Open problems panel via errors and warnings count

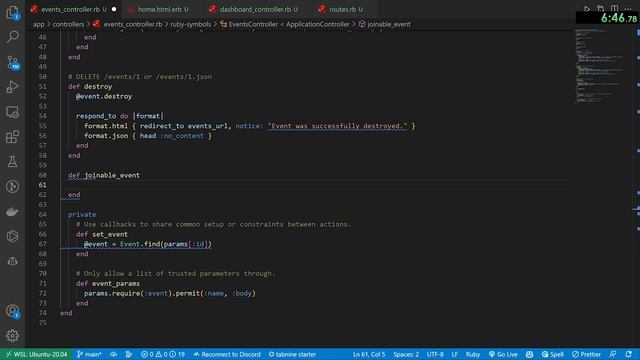[162, 354]
